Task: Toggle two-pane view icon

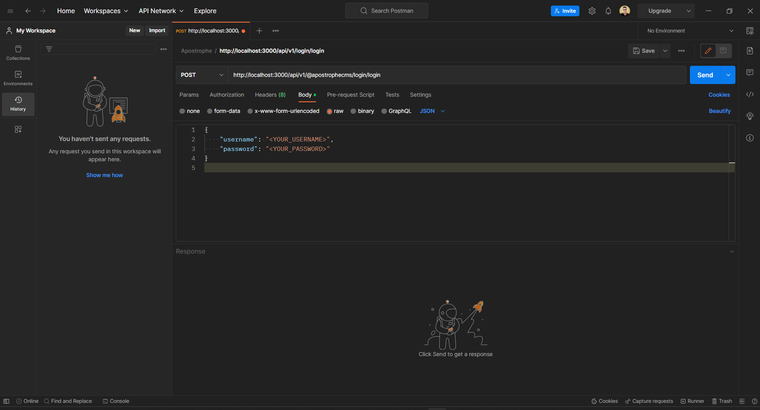Action: 742,401
